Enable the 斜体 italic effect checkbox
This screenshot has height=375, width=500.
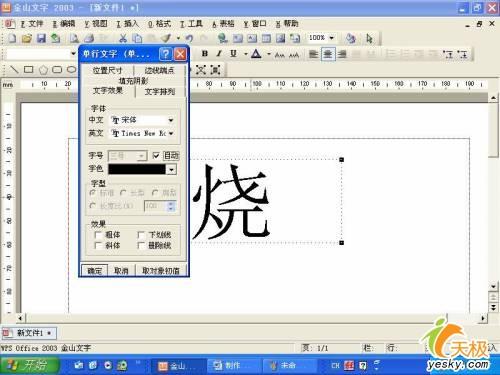[98, 246]
